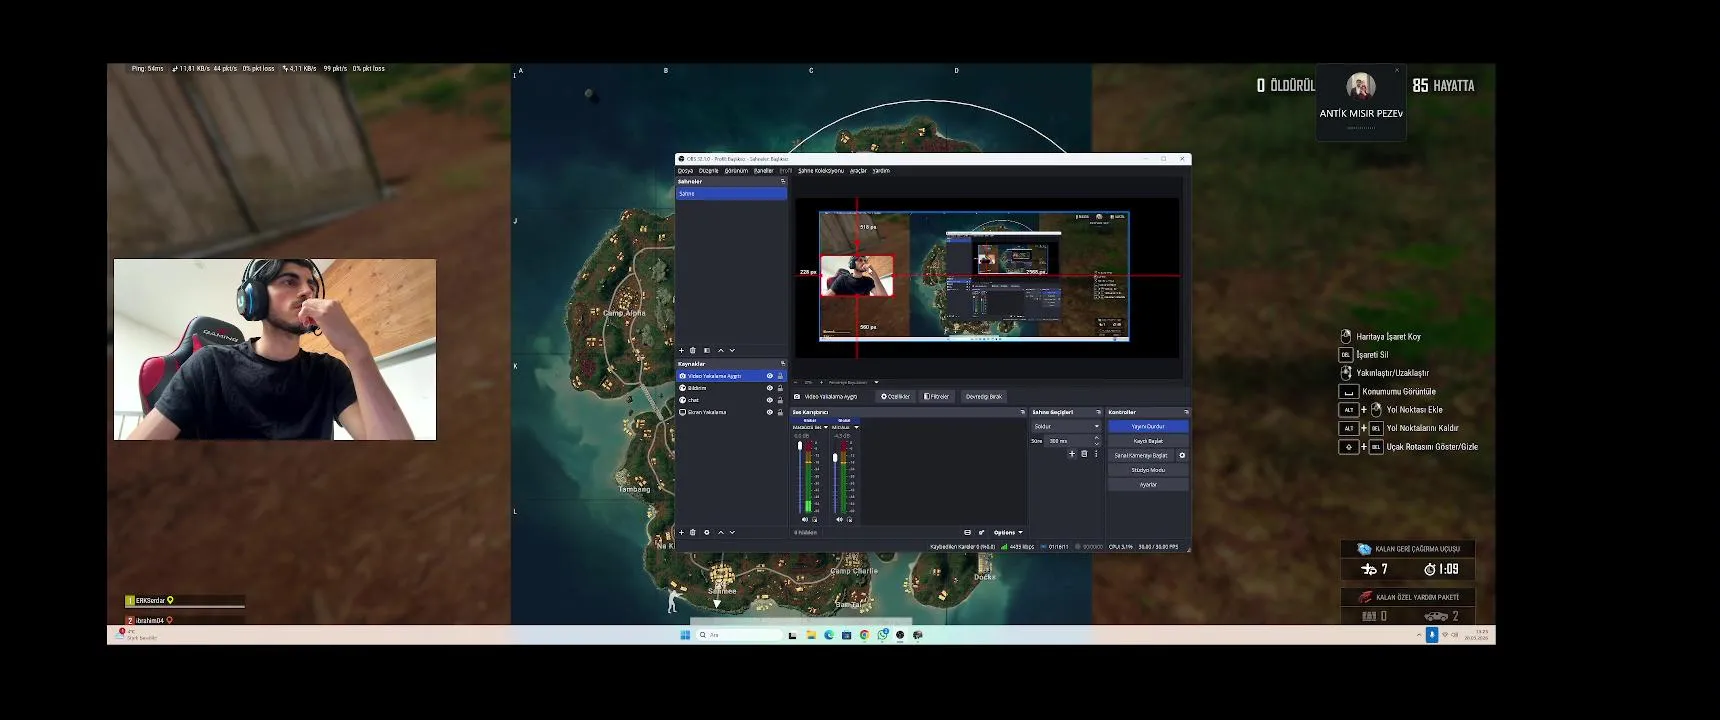
Task: Hide the Bildirim source
Action: [x=770, y=388]
